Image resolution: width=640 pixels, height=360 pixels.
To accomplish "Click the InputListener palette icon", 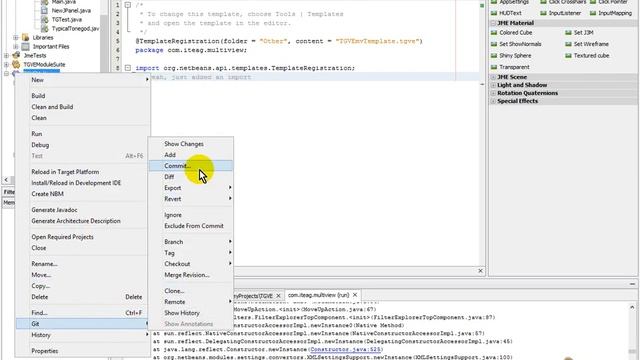I will [543, 13].
